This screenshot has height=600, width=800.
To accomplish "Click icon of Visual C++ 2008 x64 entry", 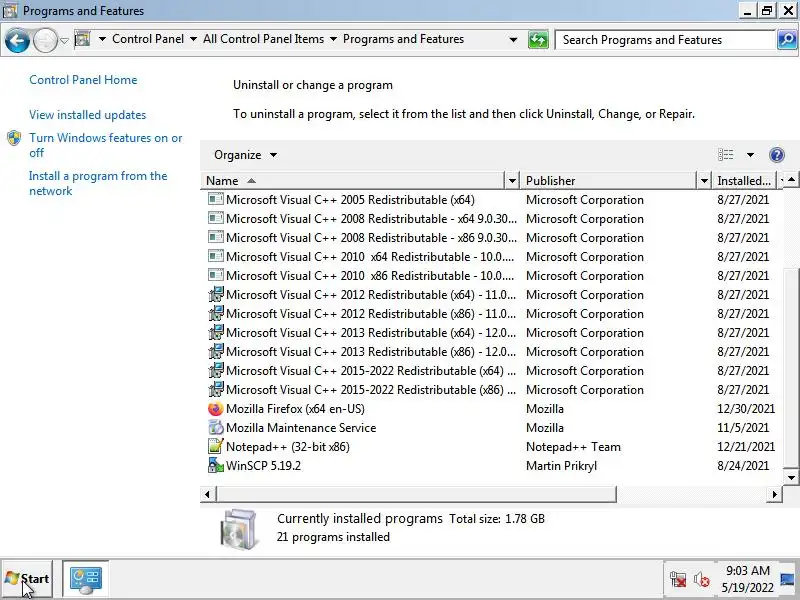I will [x=215, y=218].
